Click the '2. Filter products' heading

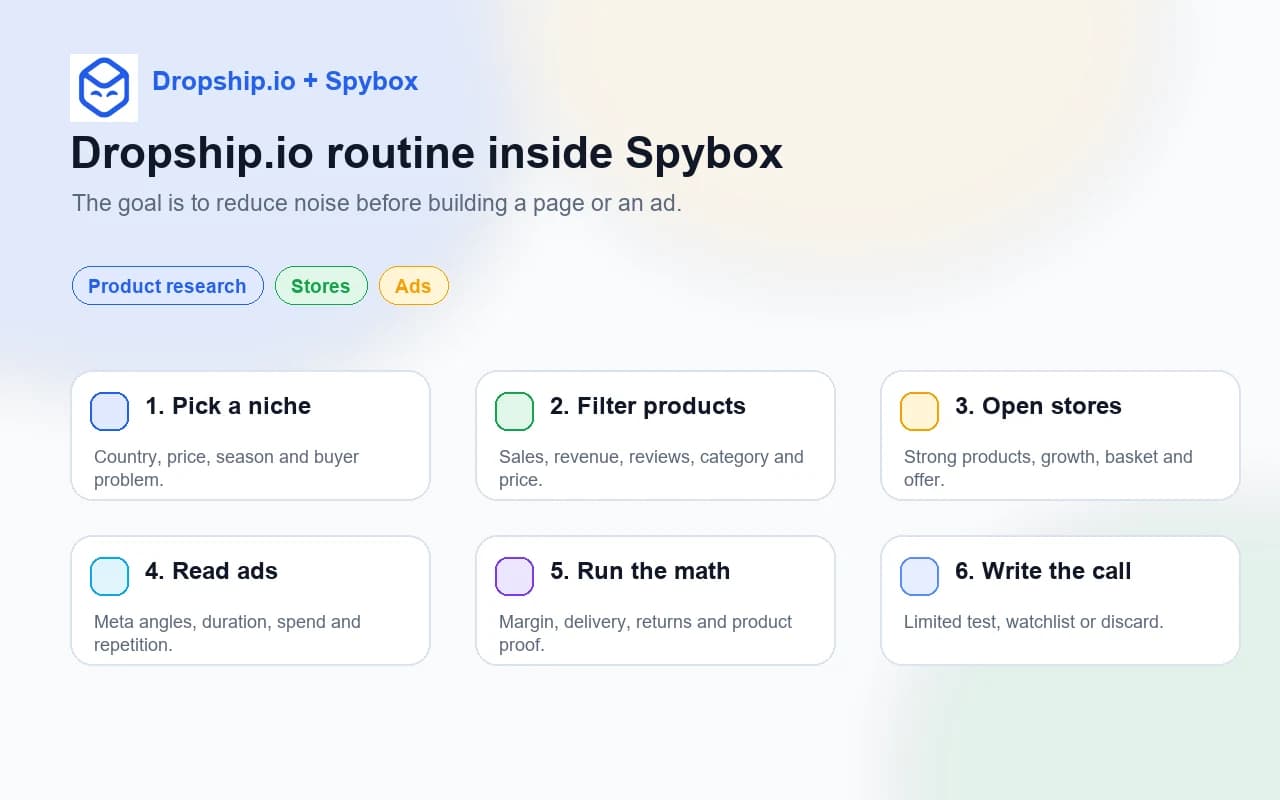coord(648,406)
